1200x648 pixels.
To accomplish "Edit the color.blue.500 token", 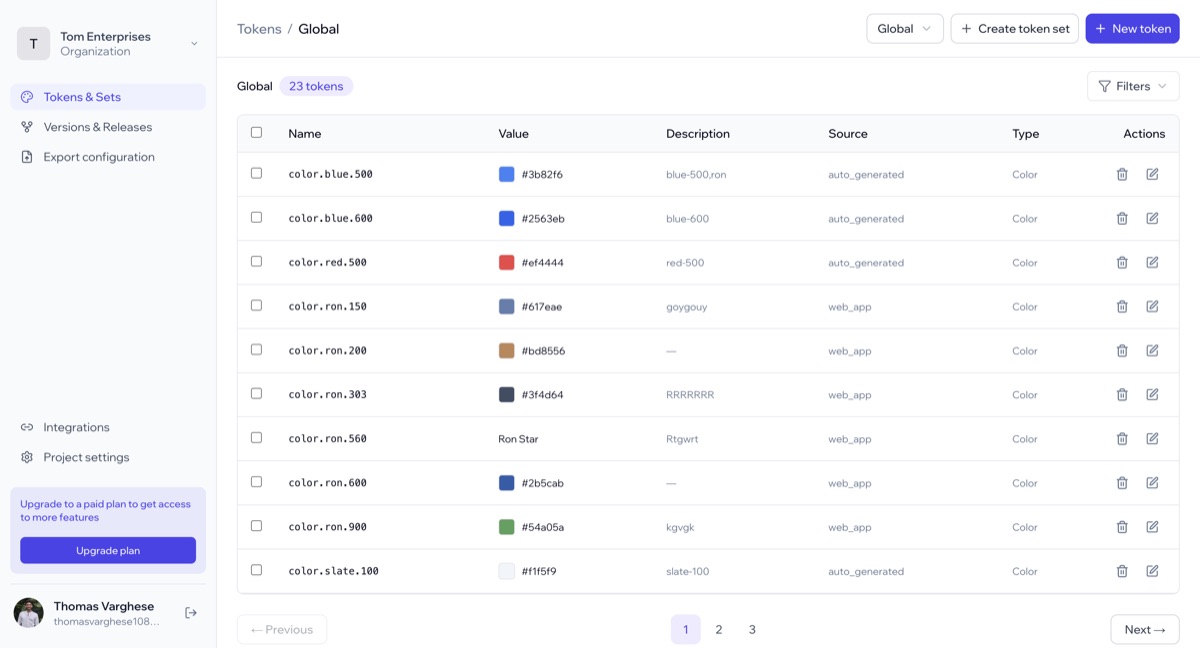I will tap(1152, 174).
